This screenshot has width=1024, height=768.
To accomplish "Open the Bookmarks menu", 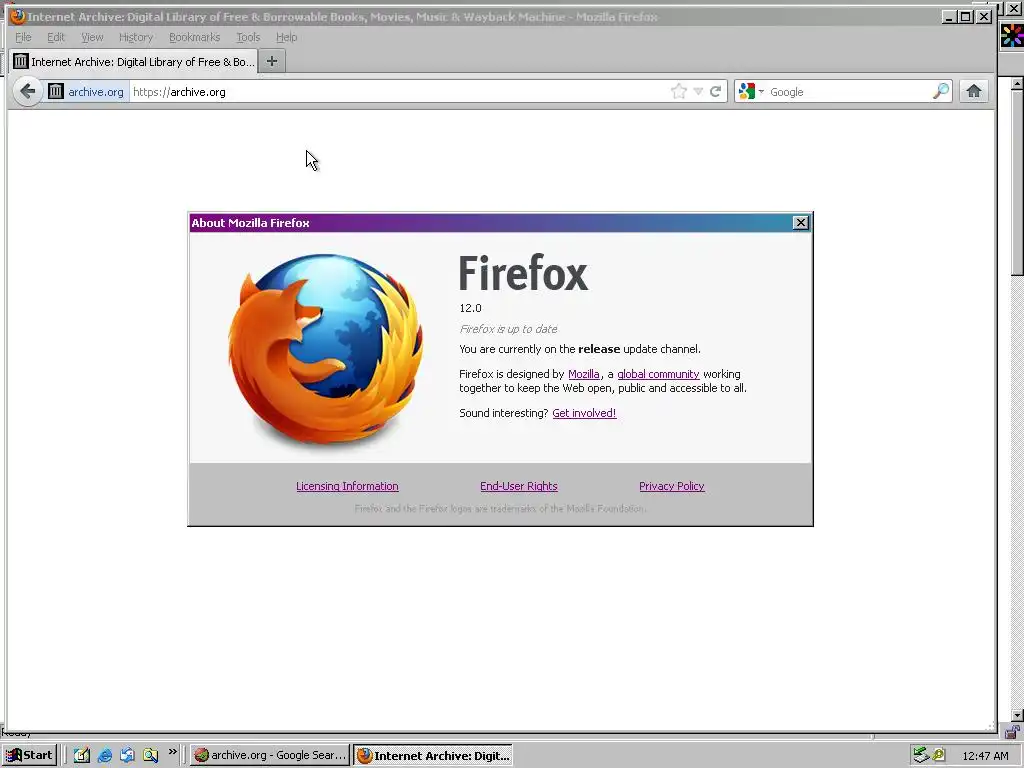I will click(x=195, y=37).
